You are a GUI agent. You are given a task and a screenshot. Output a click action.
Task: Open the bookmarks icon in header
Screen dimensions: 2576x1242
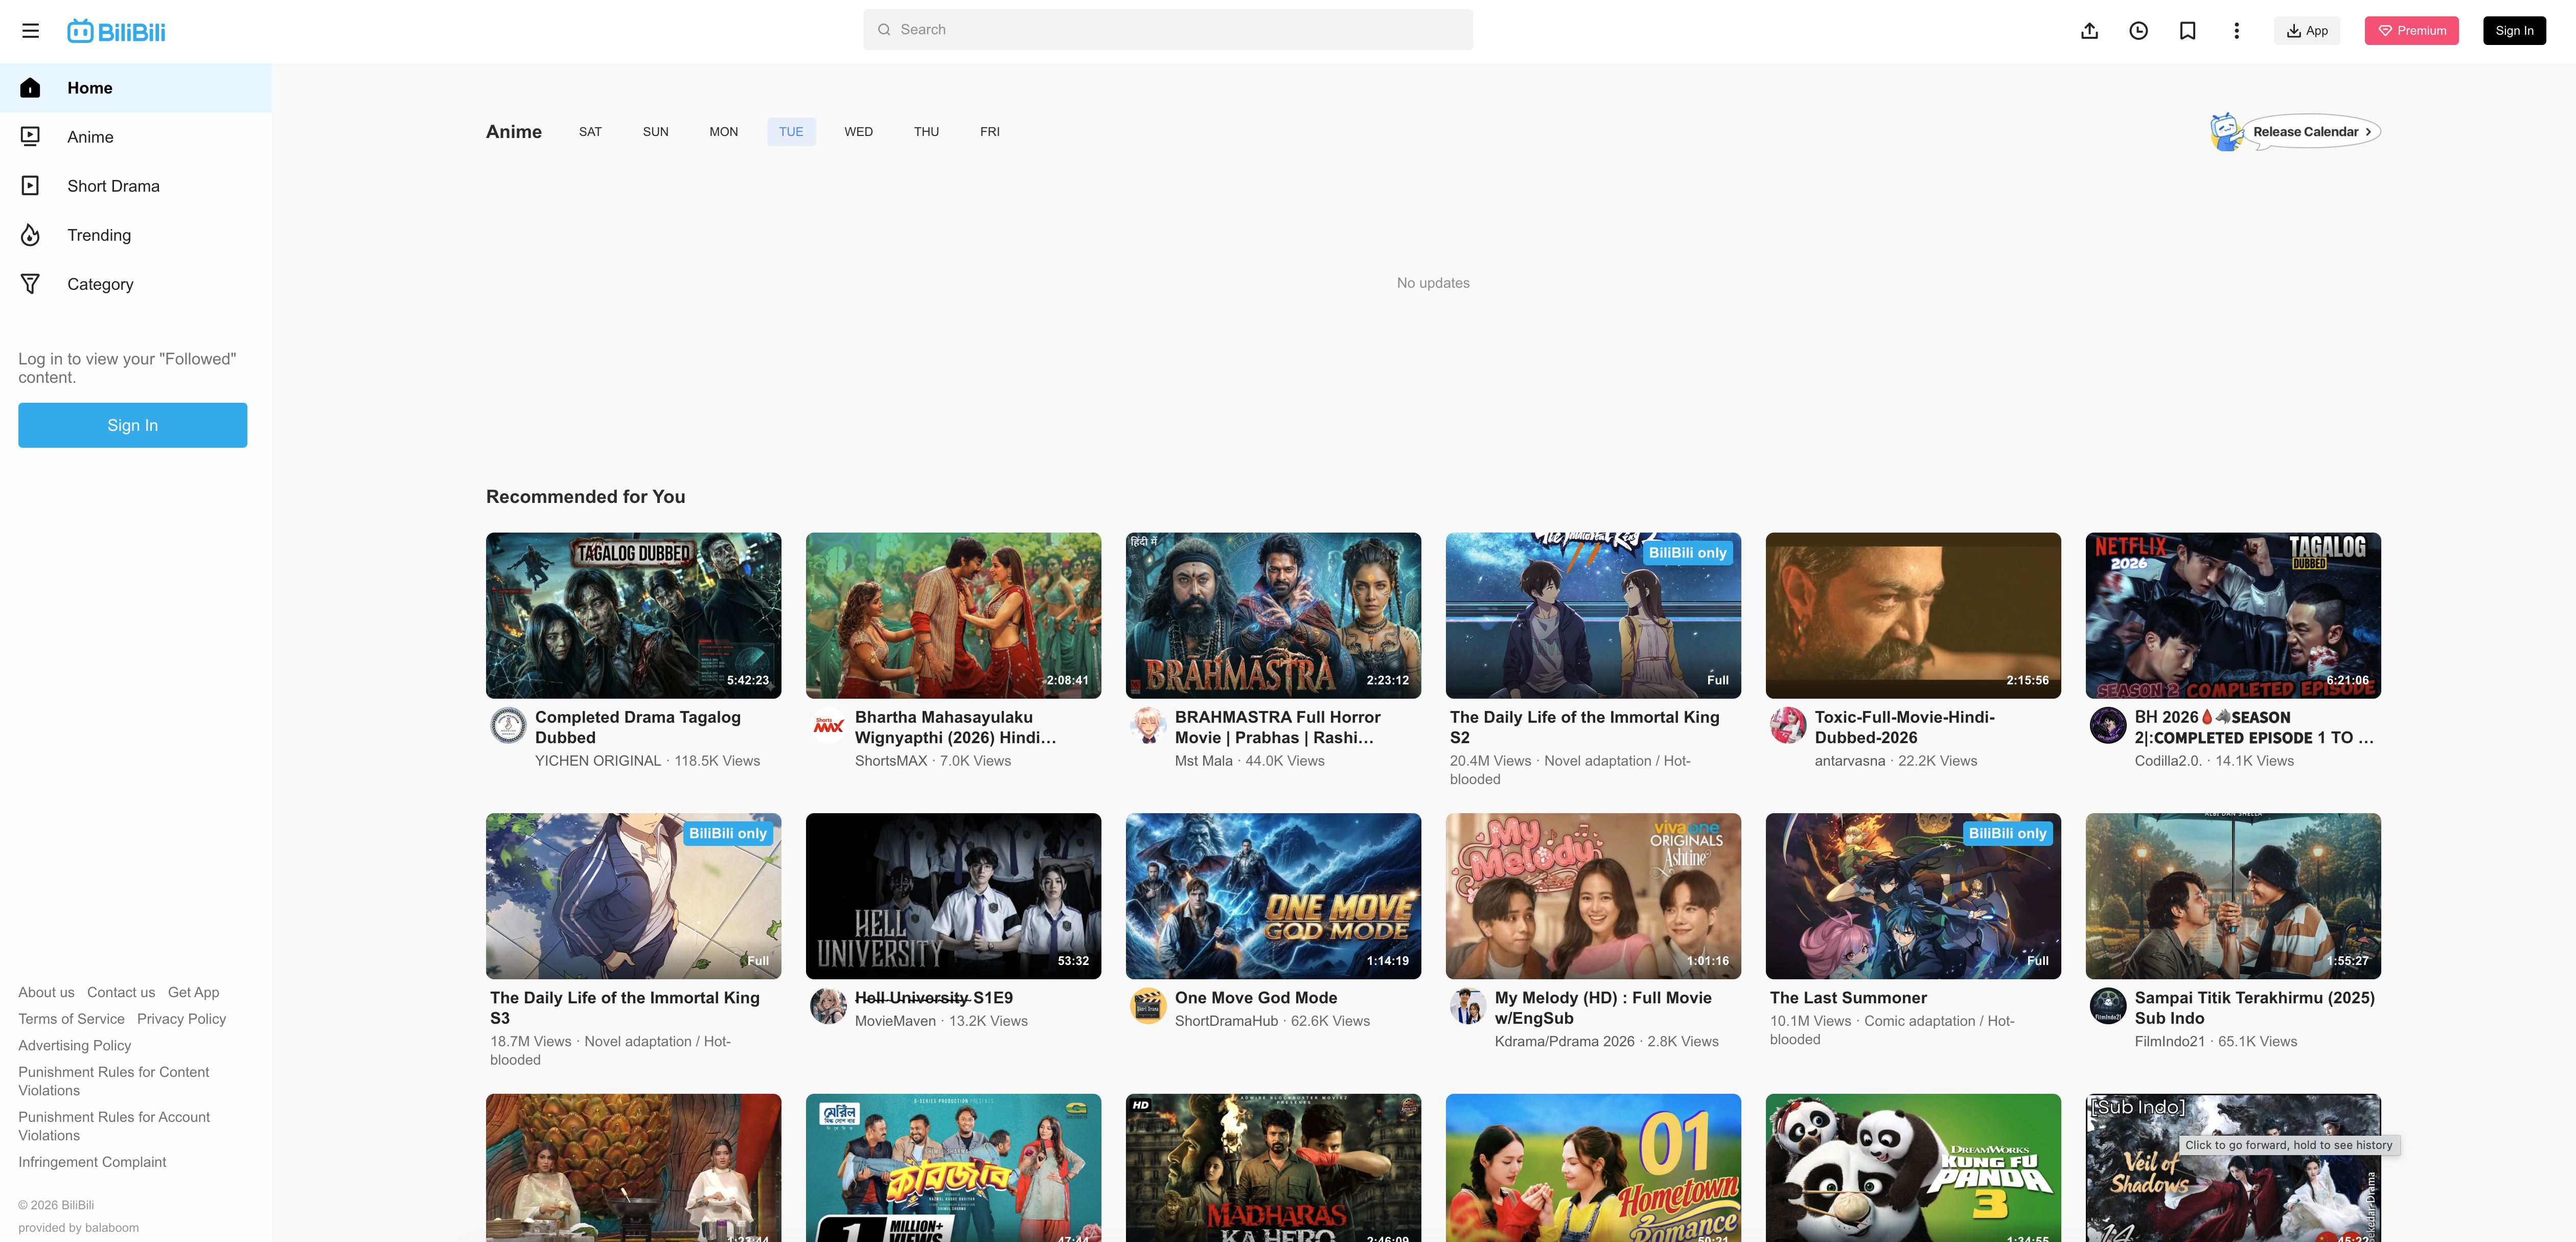click(x=2187, y=31)
